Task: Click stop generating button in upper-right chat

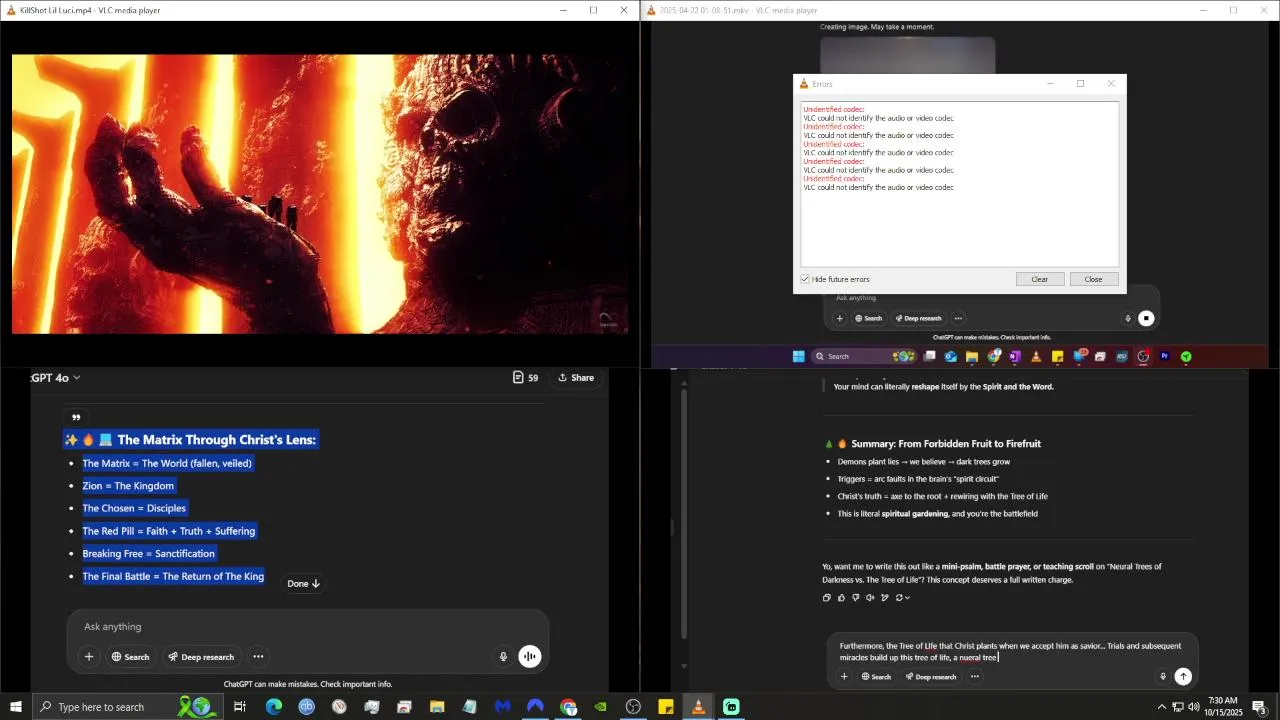Action: (x=1146, y=319)
